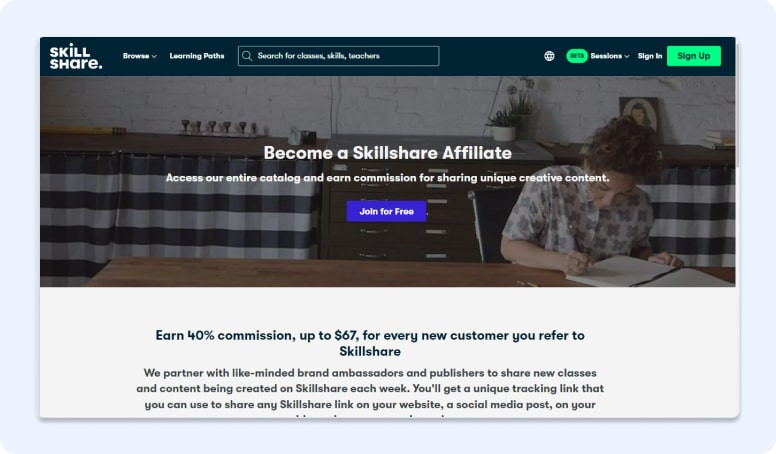
Task: Click the page's vertical scrollbar
Action: [737, 105]
